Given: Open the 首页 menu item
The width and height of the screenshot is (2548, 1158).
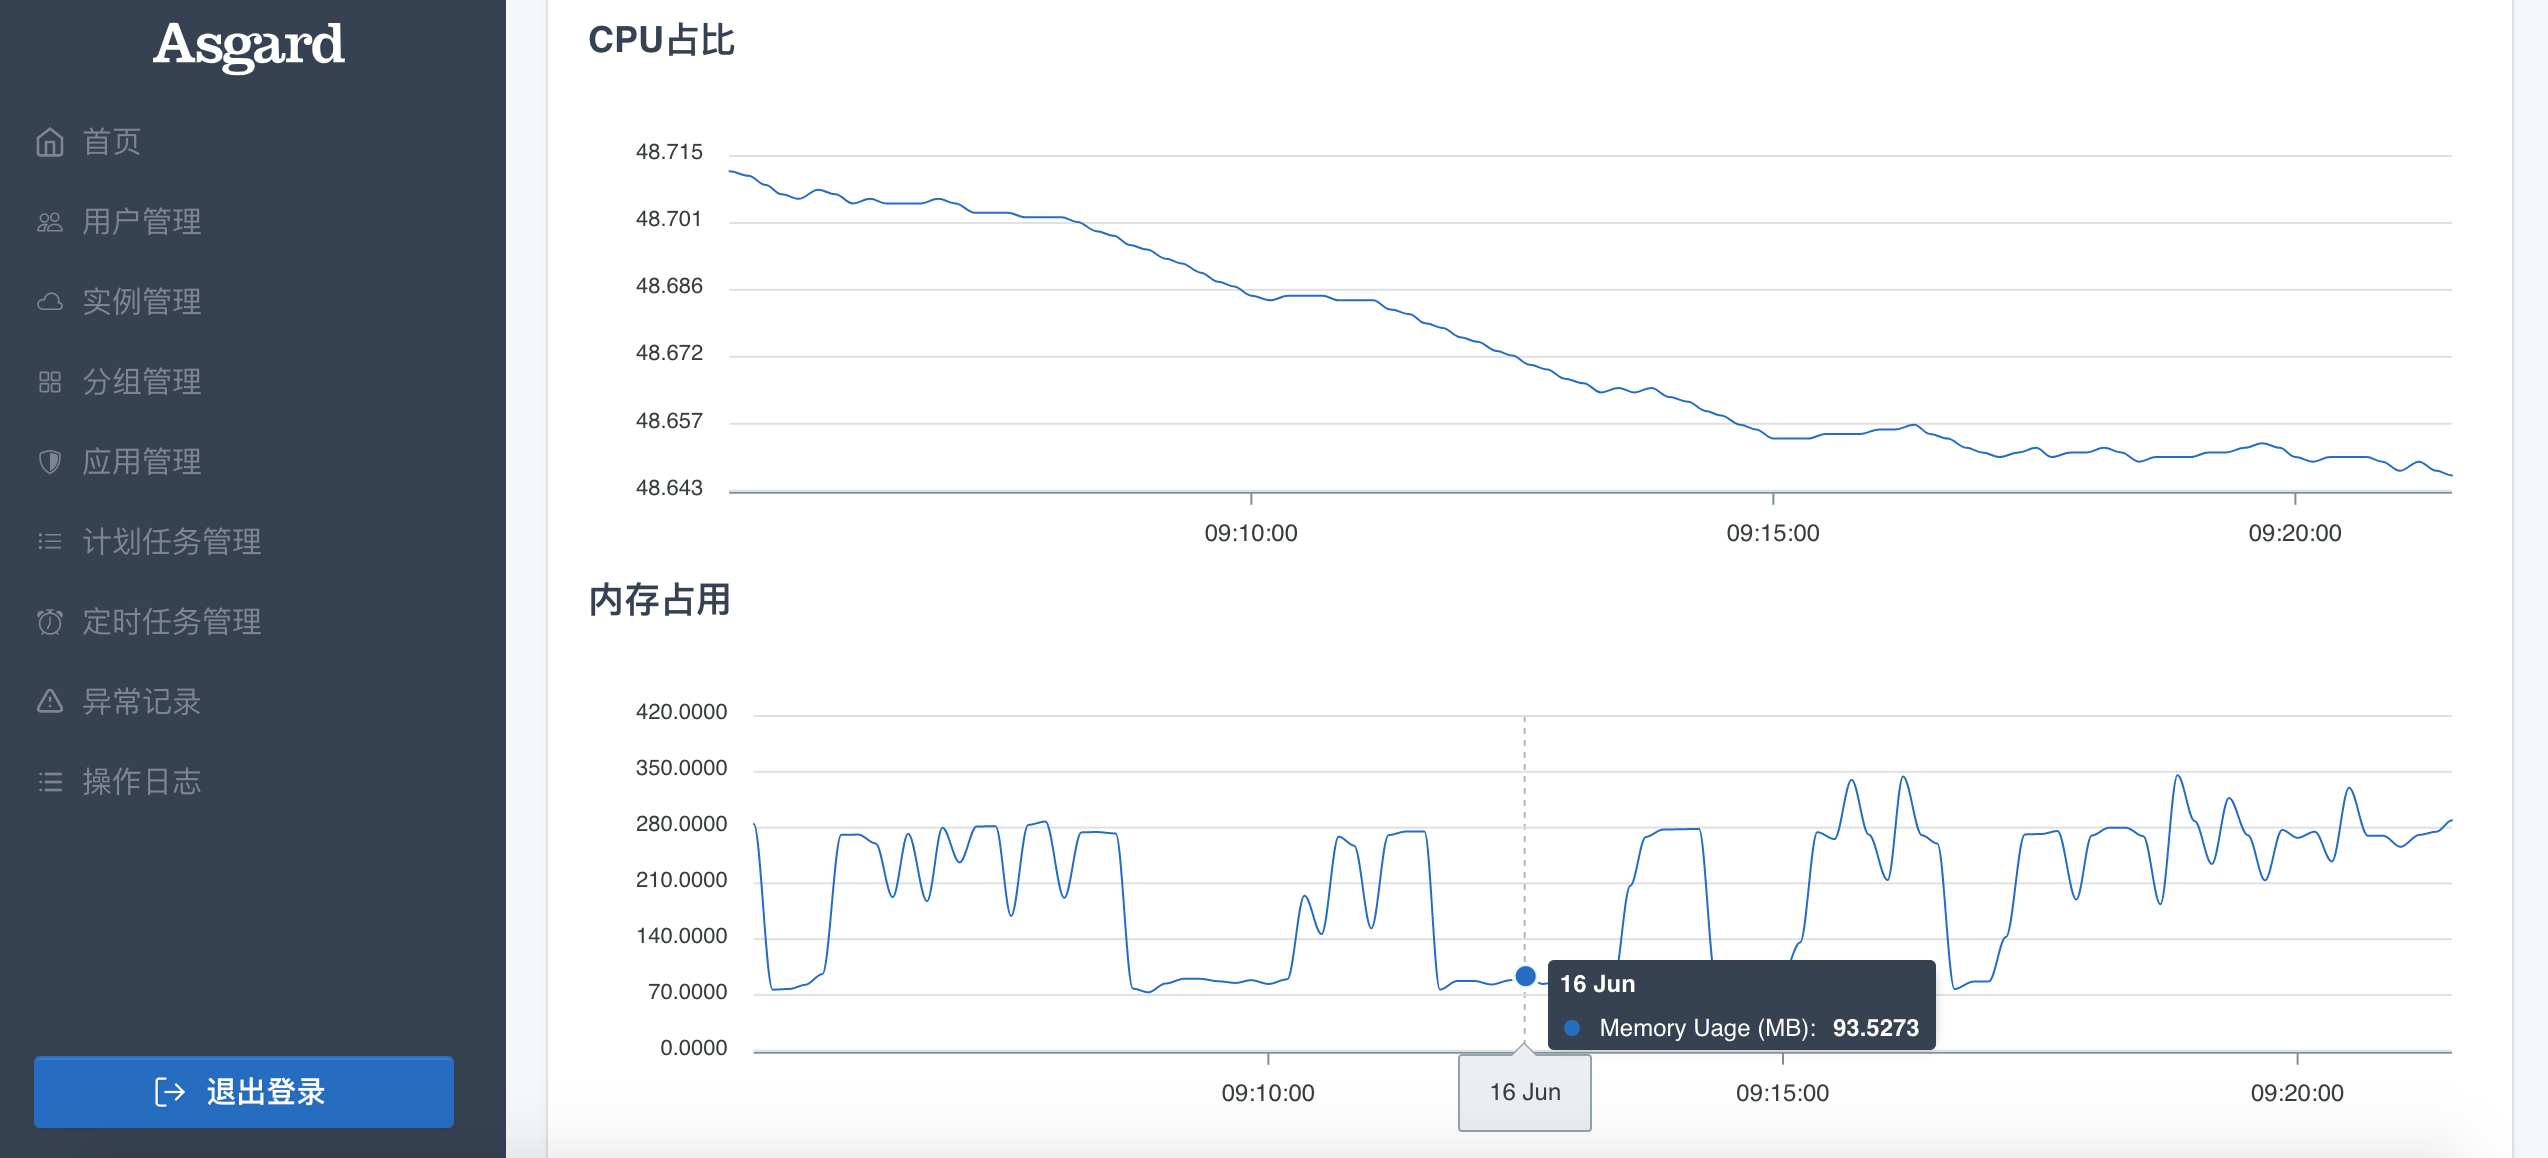Looking at the screenshot, I should (112, 142).
